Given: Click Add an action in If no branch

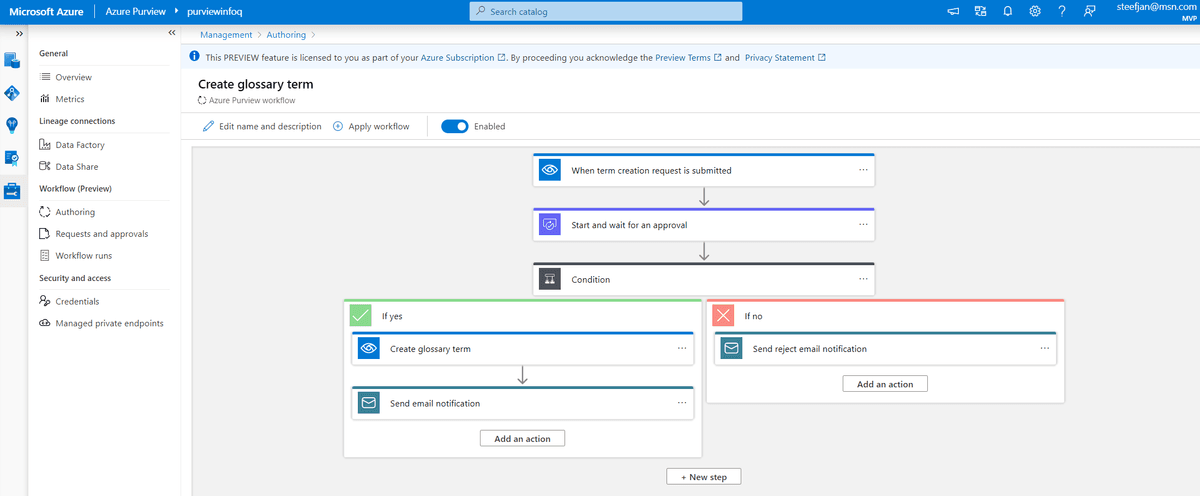Looking at the screenshot, I should click(x=886, y=384).
